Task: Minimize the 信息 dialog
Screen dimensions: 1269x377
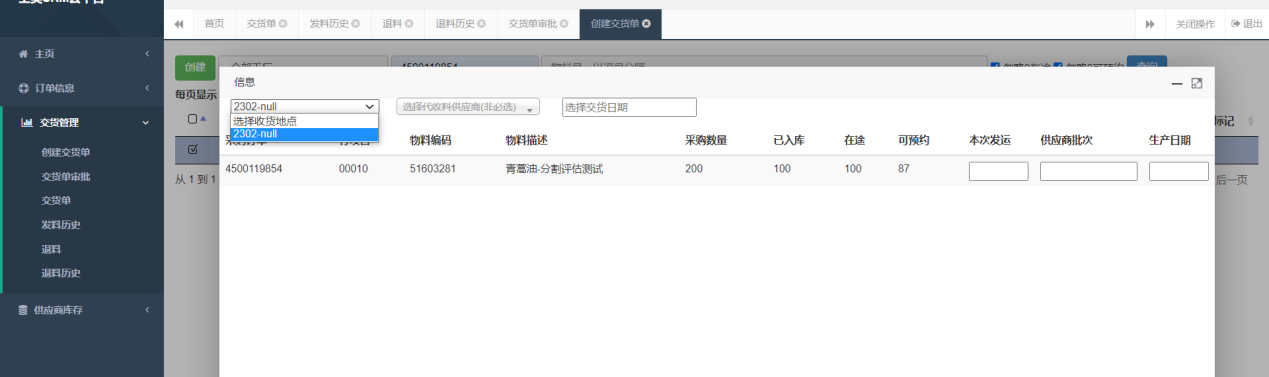Action: (x=1177, y=83)
